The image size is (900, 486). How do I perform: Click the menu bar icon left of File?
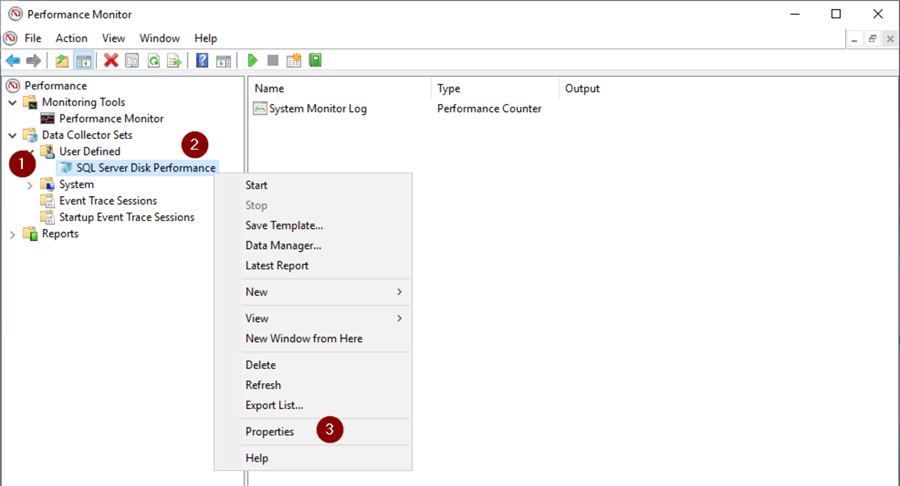[x=10, y=38]
